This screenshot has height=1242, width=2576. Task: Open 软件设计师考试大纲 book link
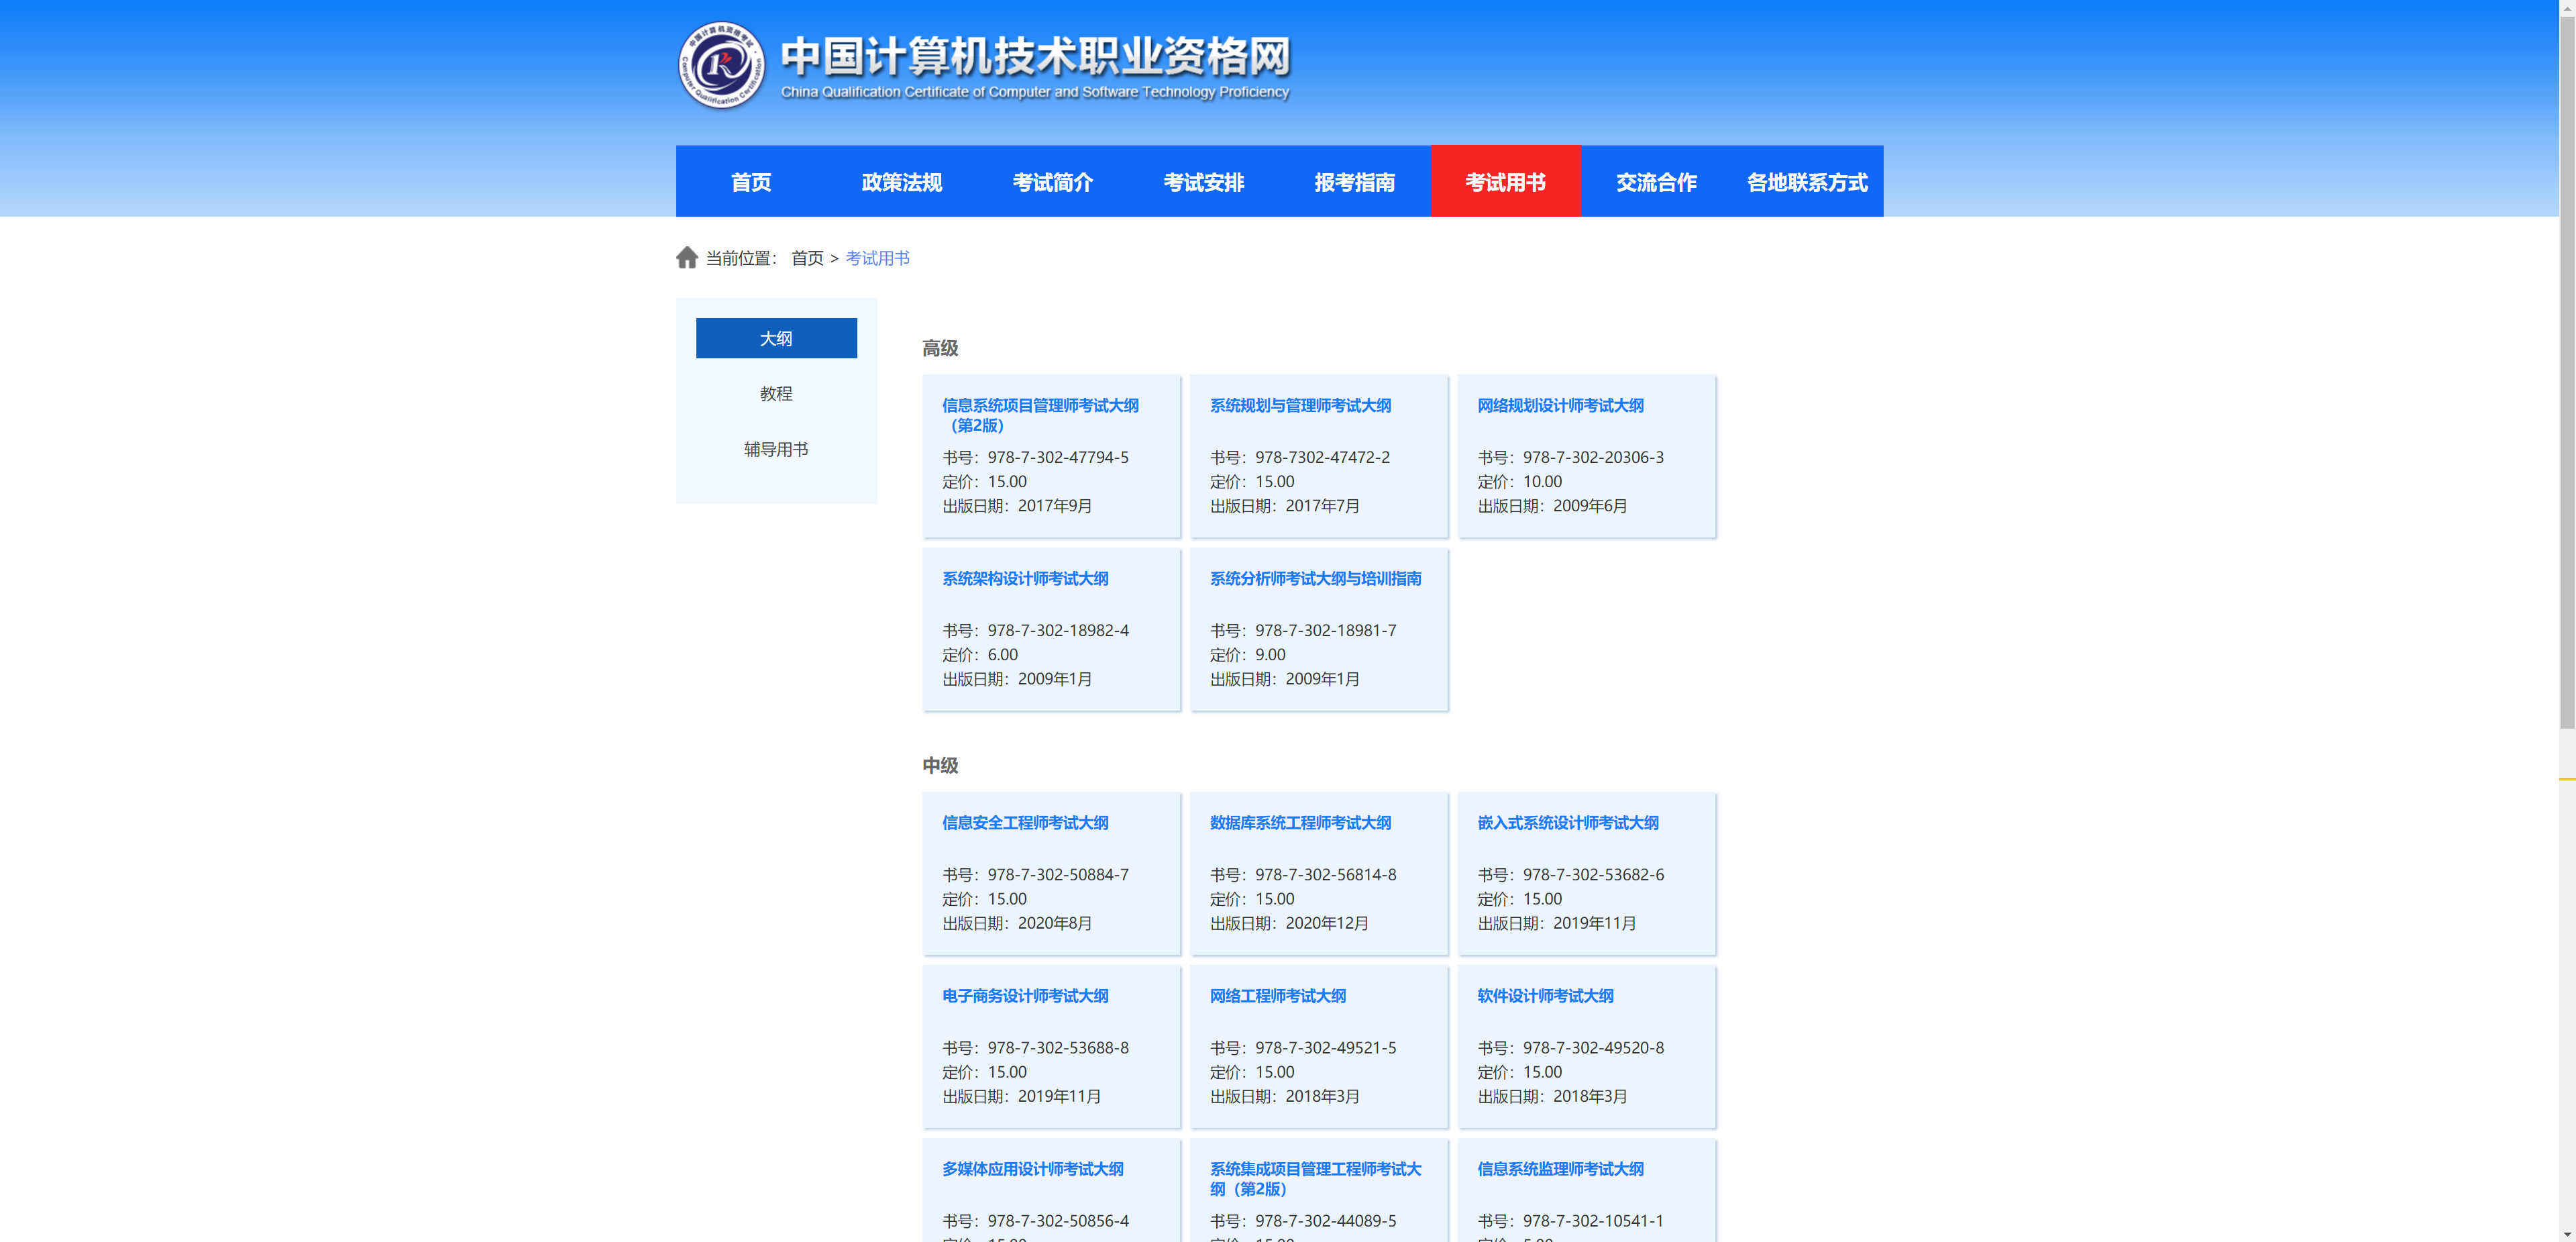coord(1545,996)
